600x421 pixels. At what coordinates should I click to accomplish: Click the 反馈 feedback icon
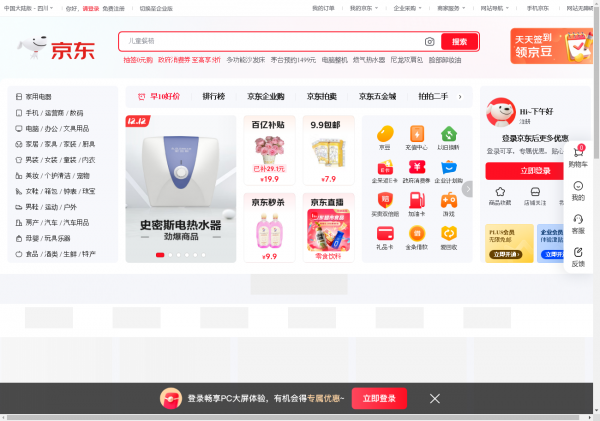(578, 255)
